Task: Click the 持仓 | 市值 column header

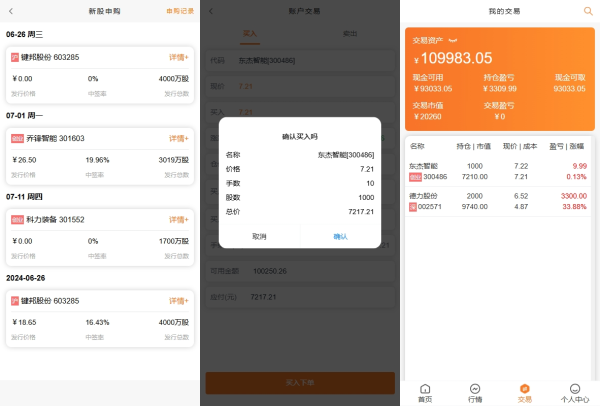Action: click(473, 146)
